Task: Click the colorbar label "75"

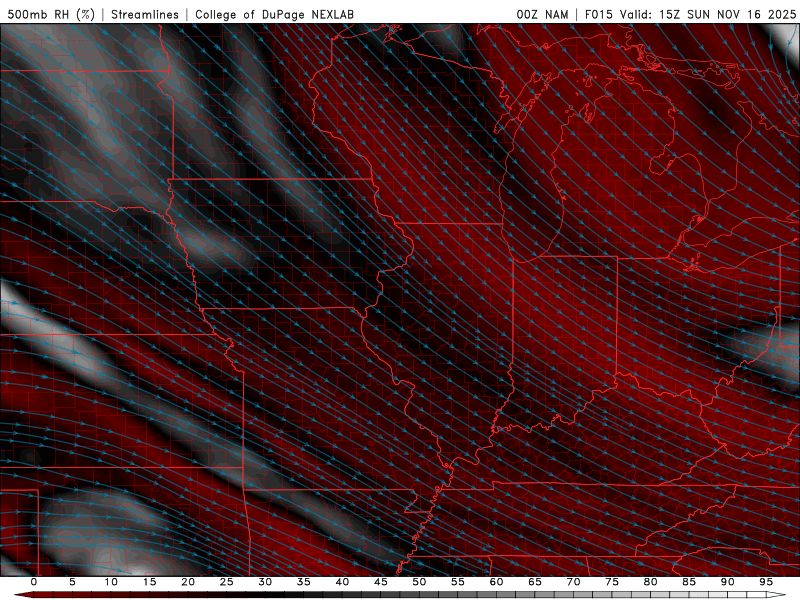Action: [x=612, y=582]
